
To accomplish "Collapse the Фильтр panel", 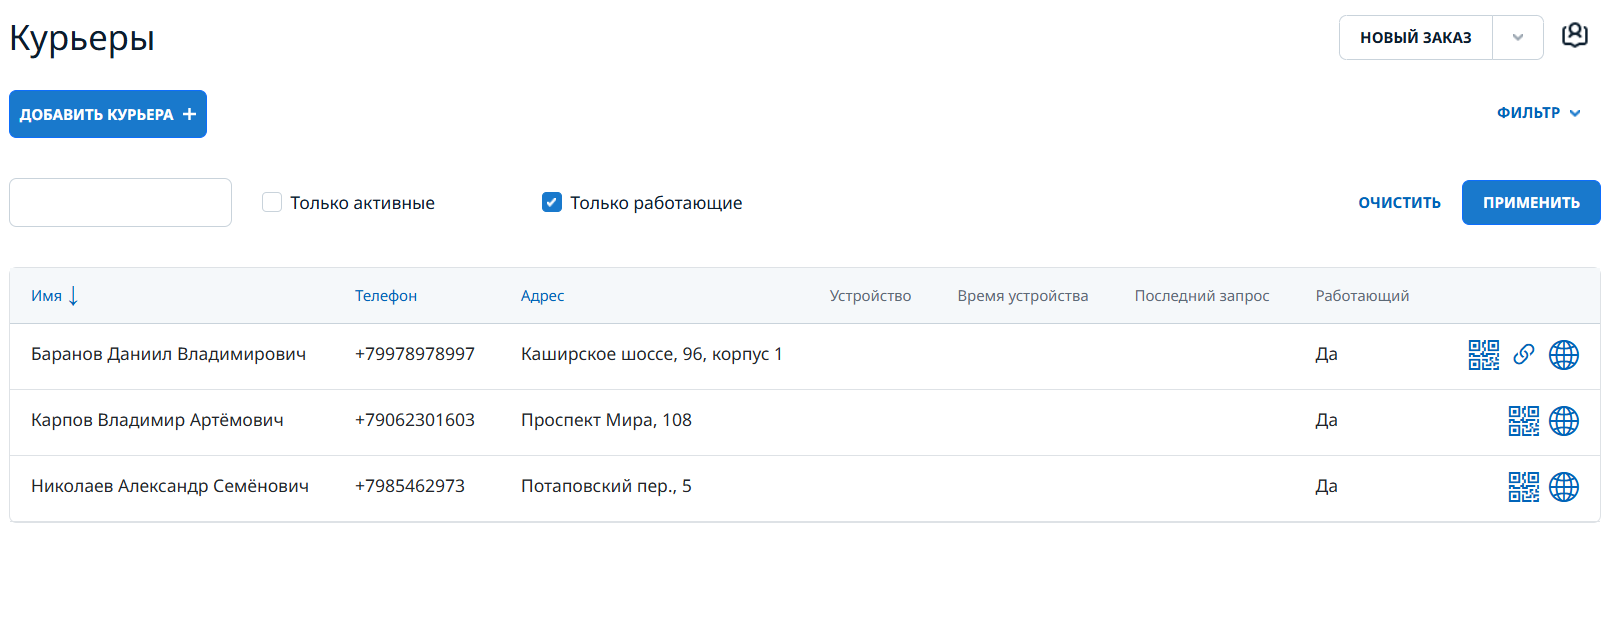I will [1538, 113].
